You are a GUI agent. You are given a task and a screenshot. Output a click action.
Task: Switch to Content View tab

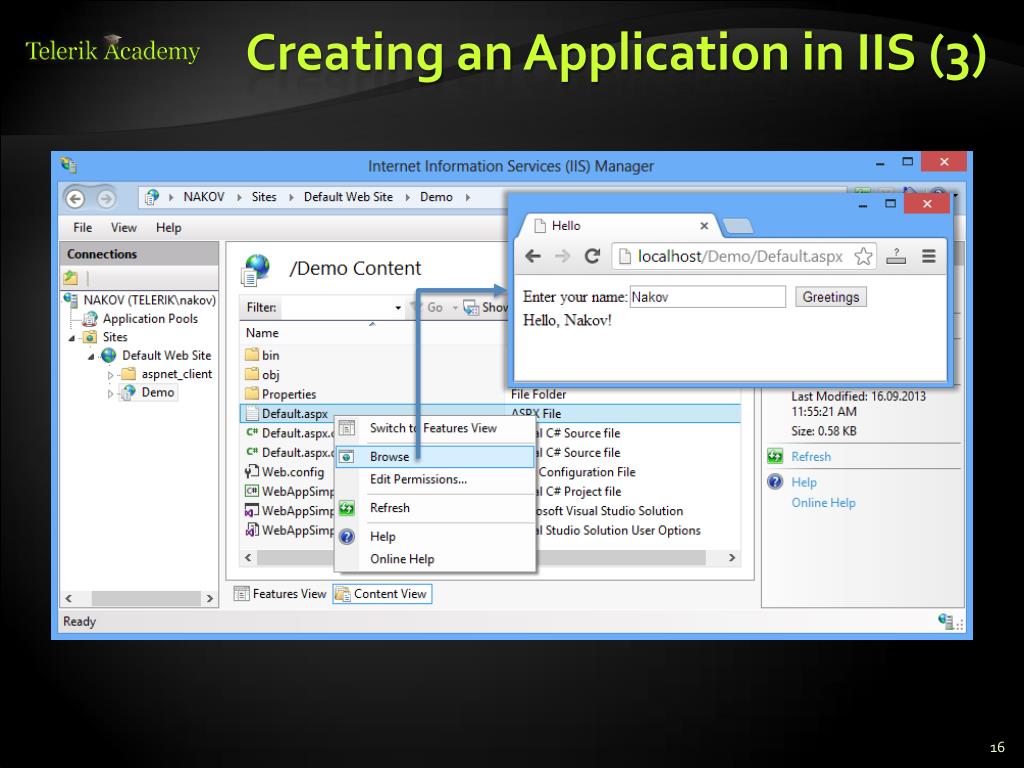tap(382, 594)
